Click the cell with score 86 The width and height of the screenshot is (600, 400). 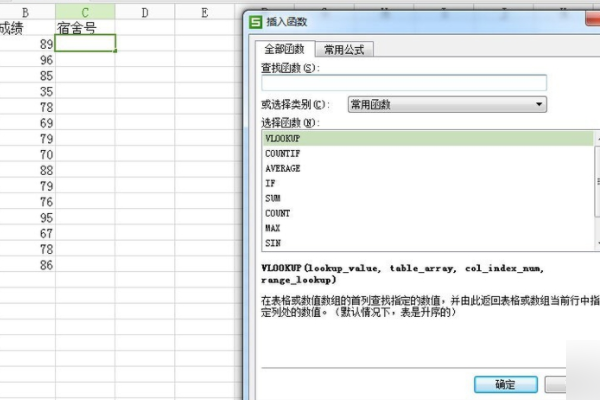(x=27, y=264)
